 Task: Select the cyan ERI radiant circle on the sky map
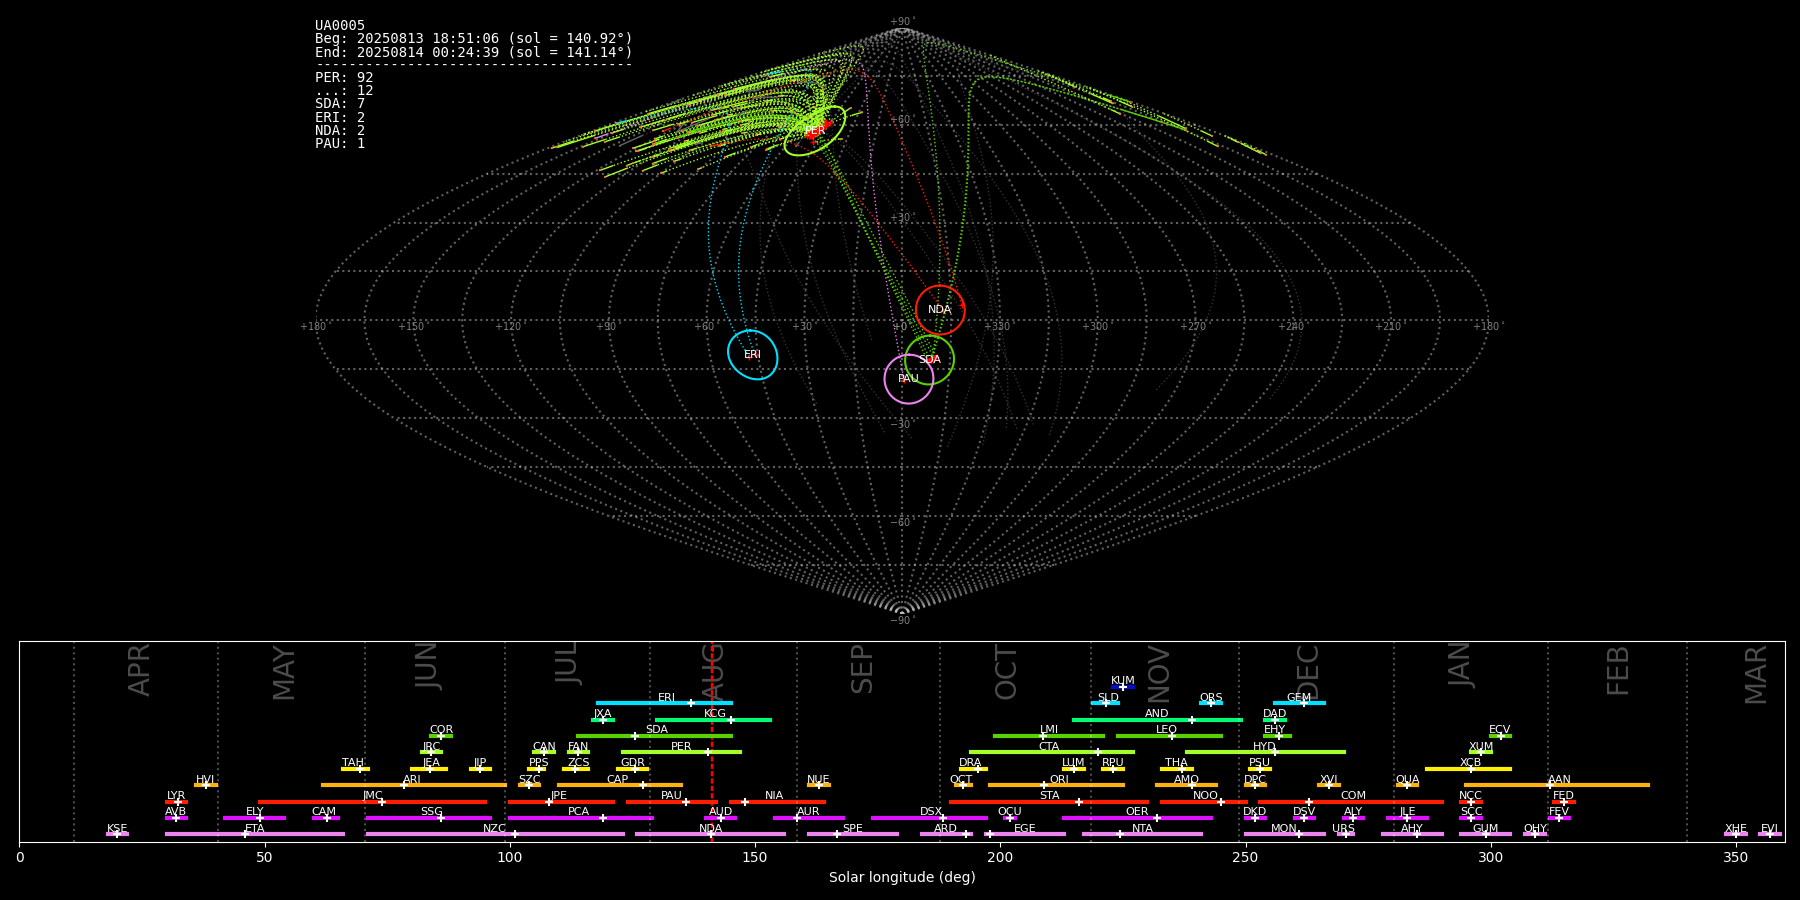753,355
